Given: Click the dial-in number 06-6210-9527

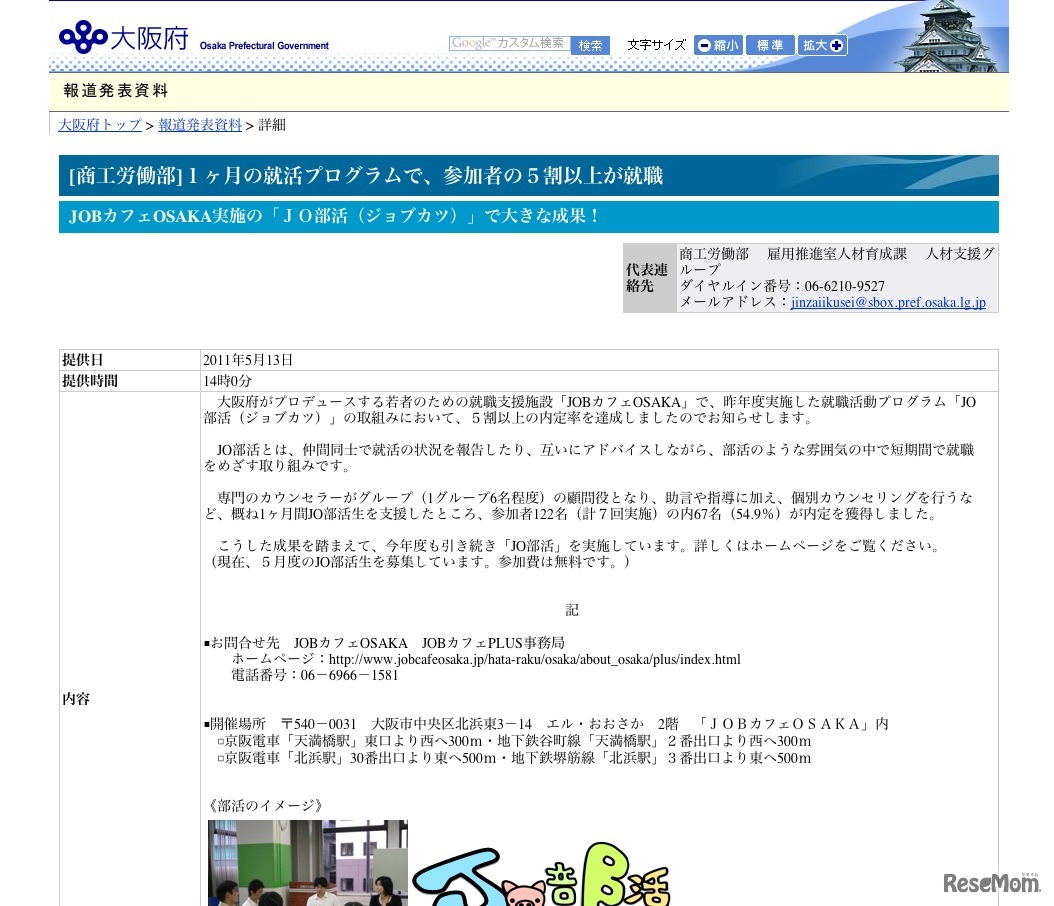Looking at the screenshot, I should 844,286.
